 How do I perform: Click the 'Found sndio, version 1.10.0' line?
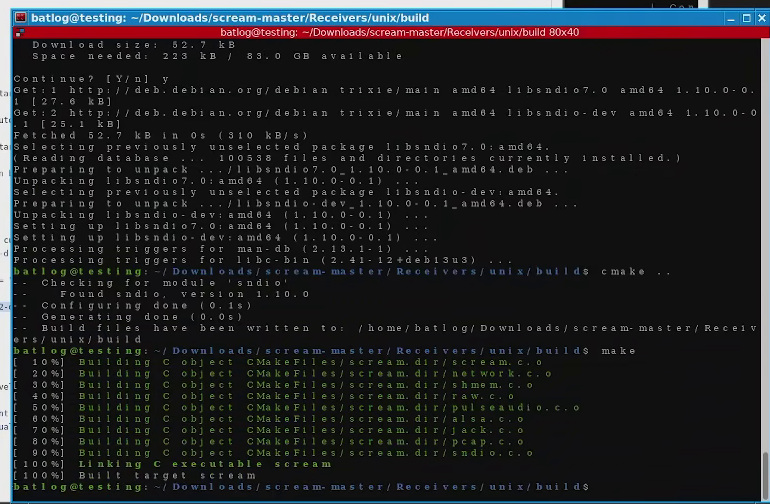[x=185, y=294]
